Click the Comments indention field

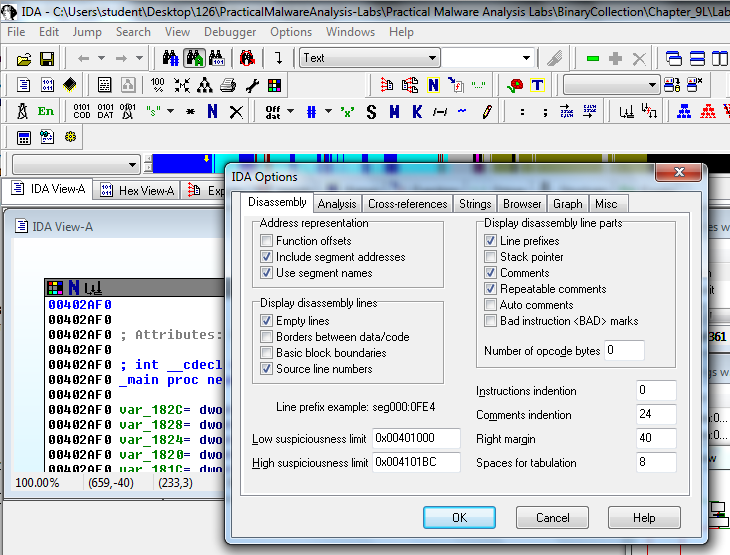pos(656,414)
